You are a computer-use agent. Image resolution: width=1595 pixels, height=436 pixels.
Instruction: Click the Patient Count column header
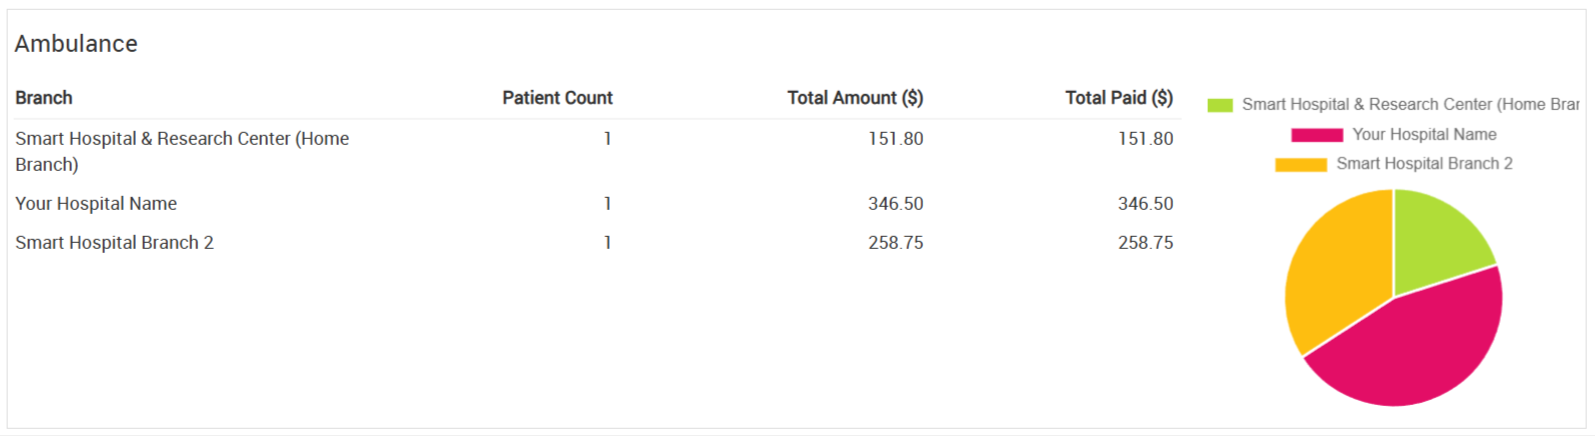(x=557, y=98)
